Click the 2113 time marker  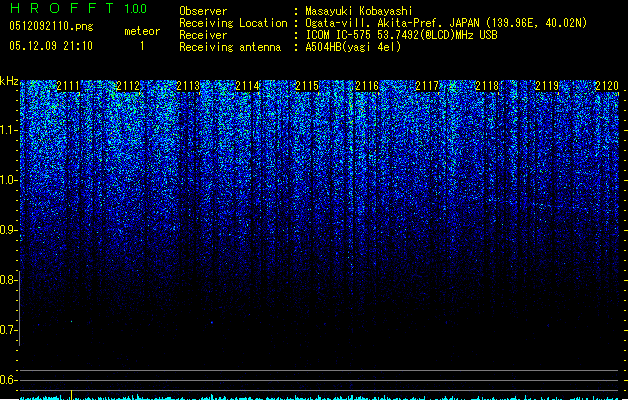point(188,86)
